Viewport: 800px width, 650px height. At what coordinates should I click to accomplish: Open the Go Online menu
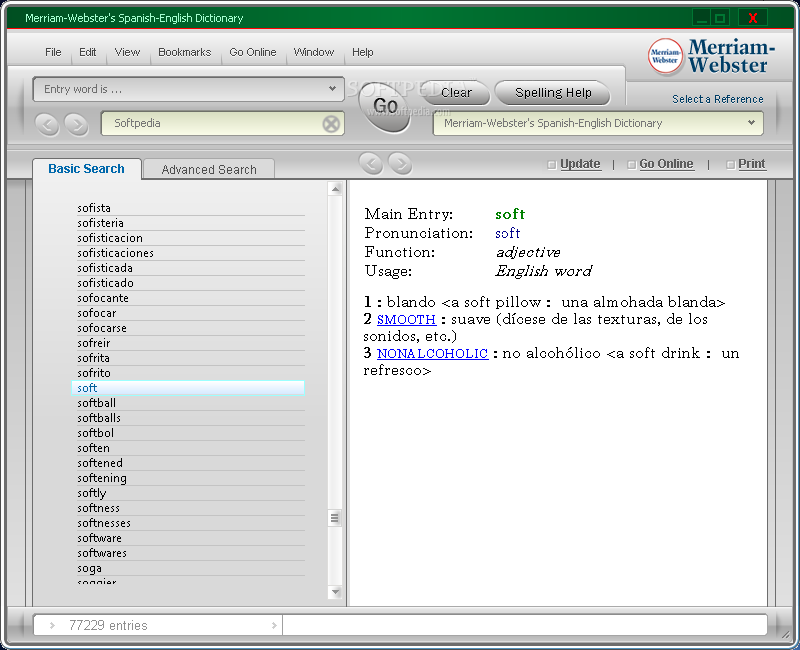tap(253, 52)
